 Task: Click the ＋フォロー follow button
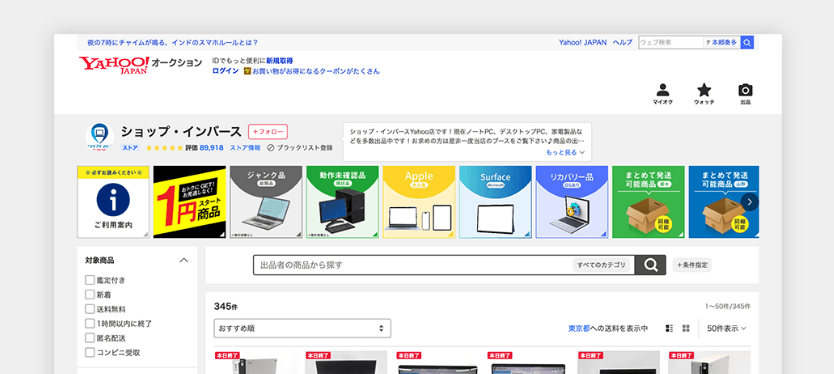click(x=268, y=131)
